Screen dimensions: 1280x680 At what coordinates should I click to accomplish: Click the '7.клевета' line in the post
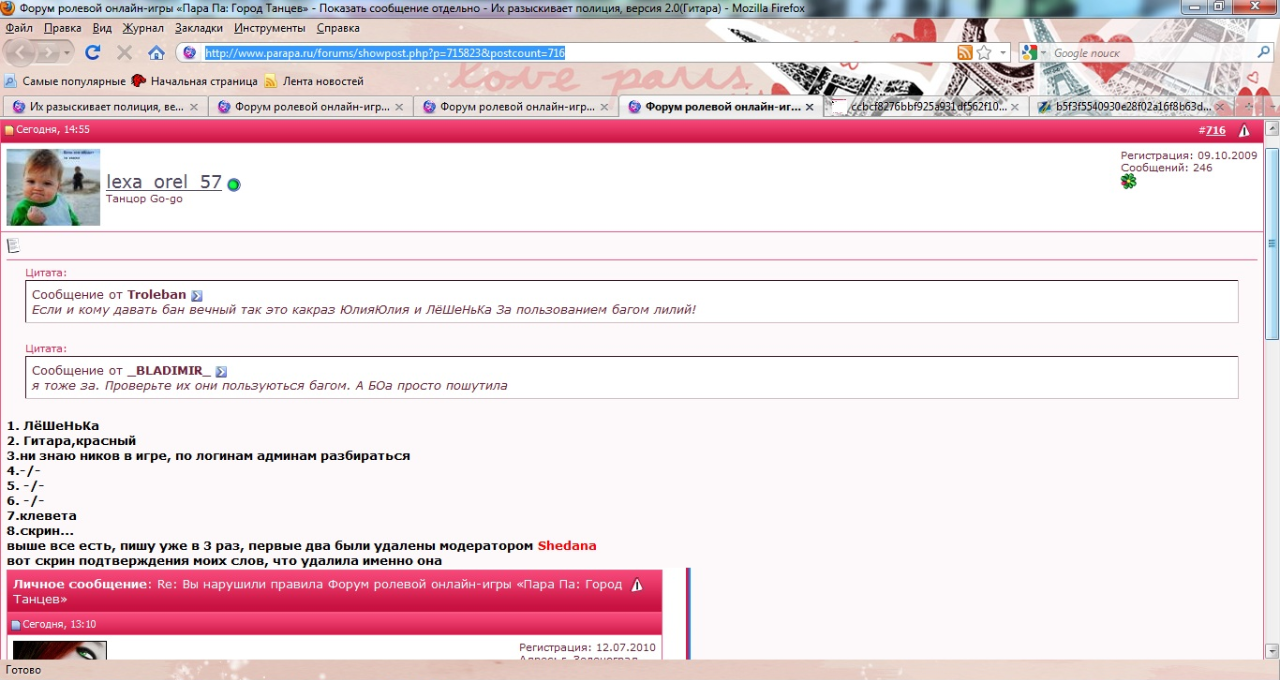(x=42, y=516)
